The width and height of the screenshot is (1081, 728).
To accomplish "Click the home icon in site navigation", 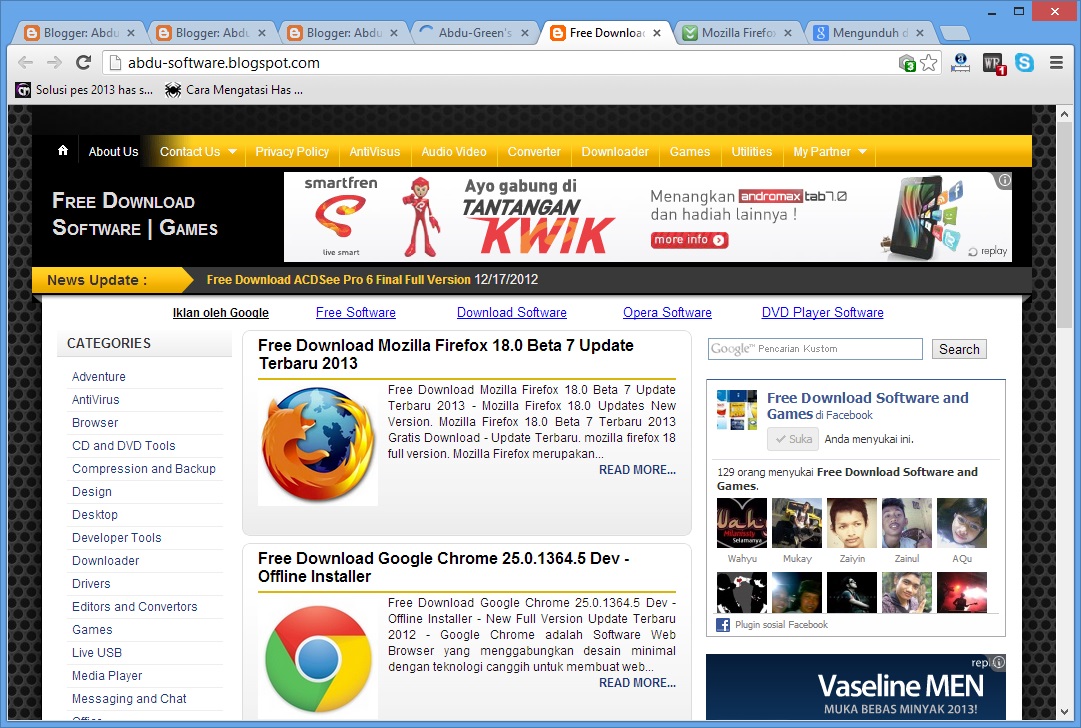I will 63,150.
